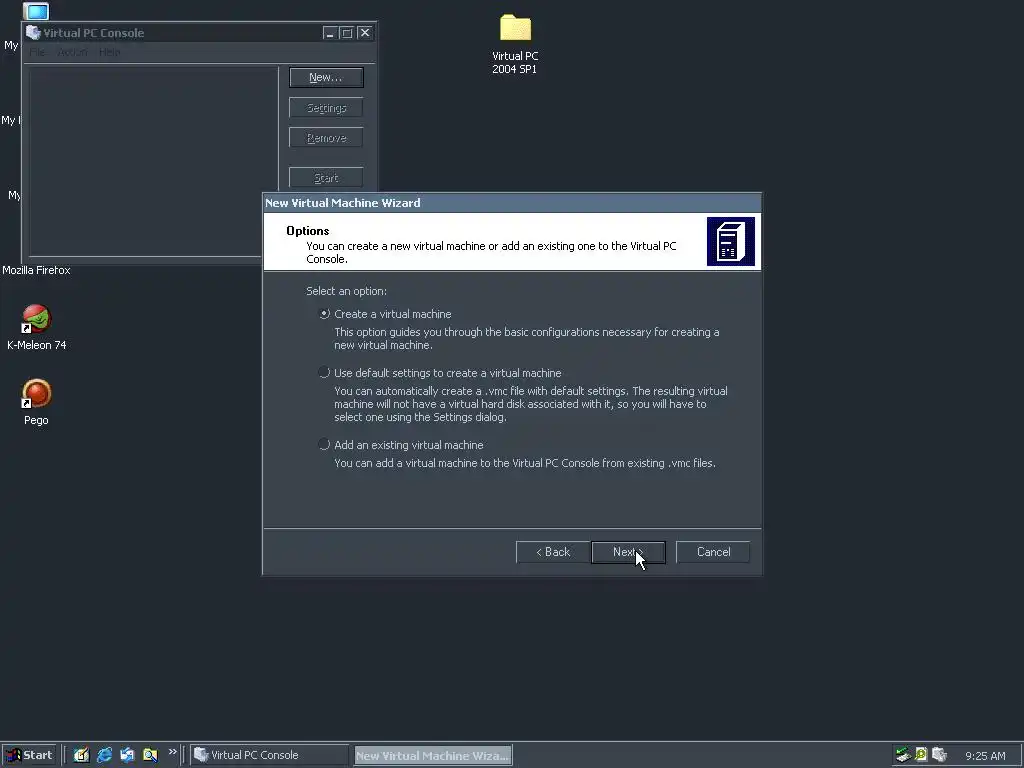Image resolution: width=1024 pixels, height=768 pixels.
Task: Click New... in the Virtual PC Console
Action: click(326, 77)
